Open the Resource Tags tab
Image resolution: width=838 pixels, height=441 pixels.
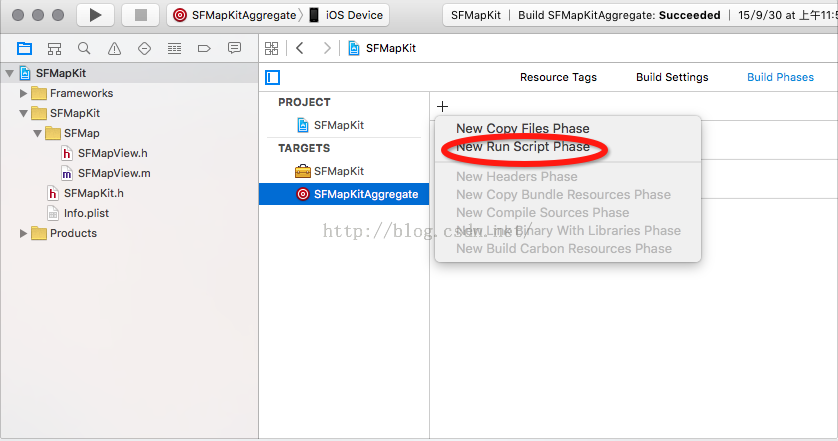[x=558, y=77]
